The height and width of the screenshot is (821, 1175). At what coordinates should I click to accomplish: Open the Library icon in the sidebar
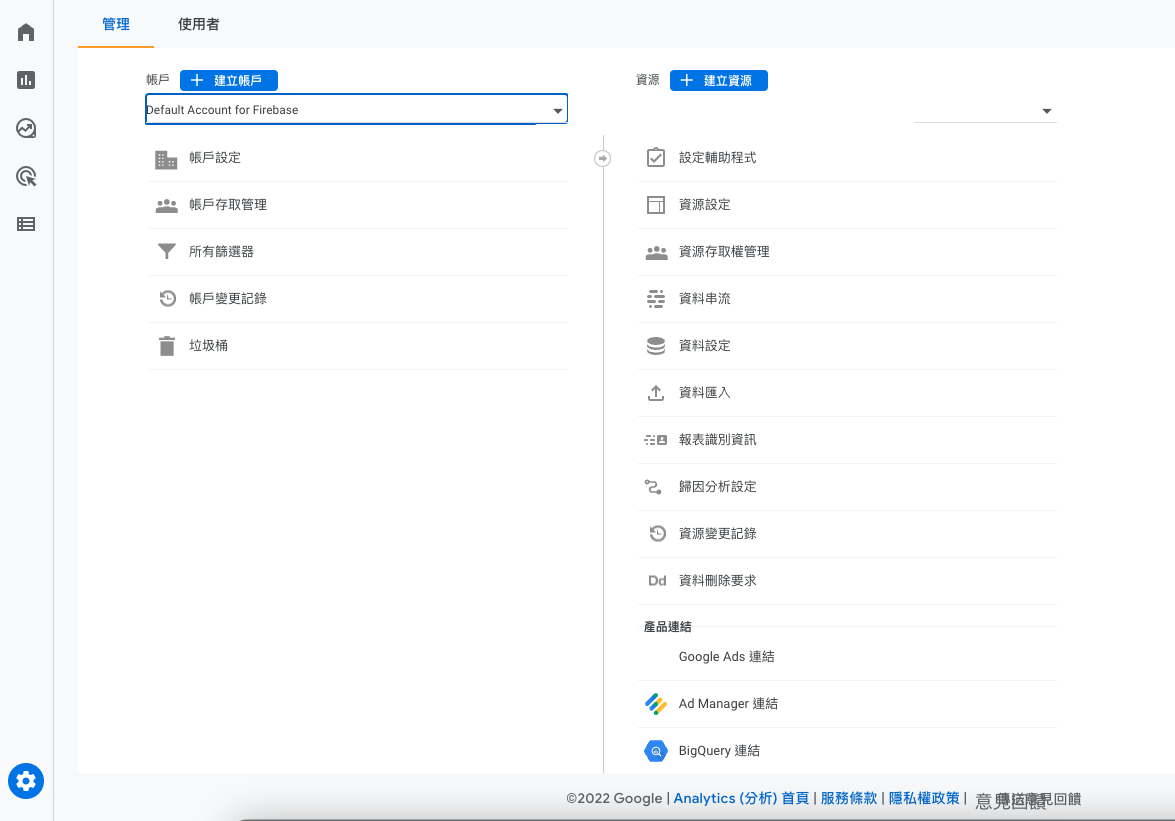click(x=25, y=224)
